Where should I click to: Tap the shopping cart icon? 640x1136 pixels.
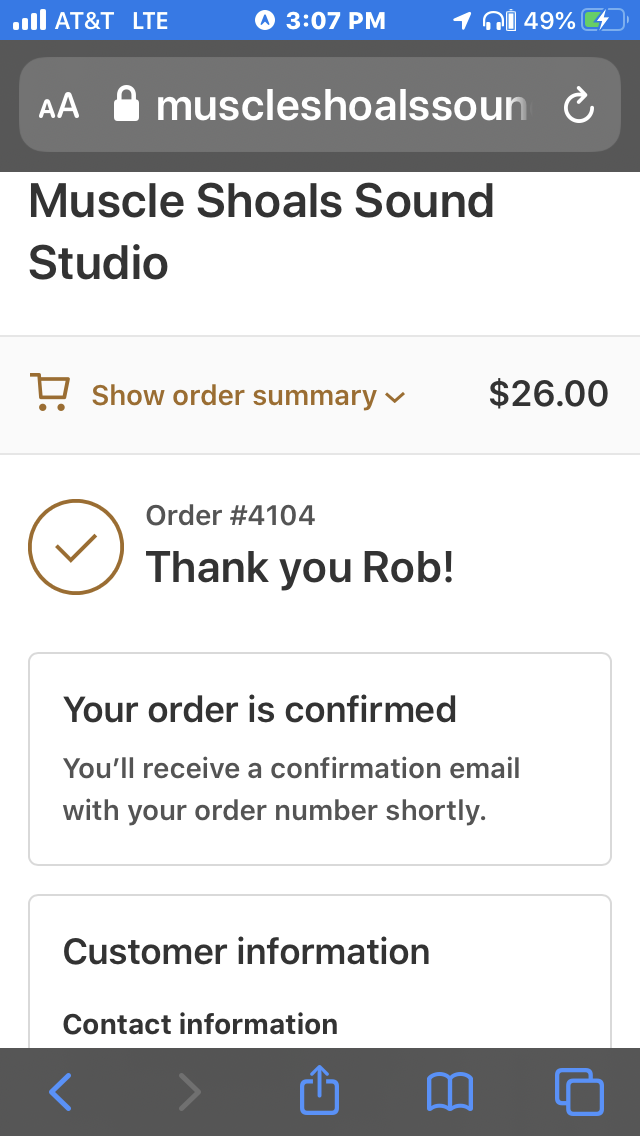(x=49, y=392)
